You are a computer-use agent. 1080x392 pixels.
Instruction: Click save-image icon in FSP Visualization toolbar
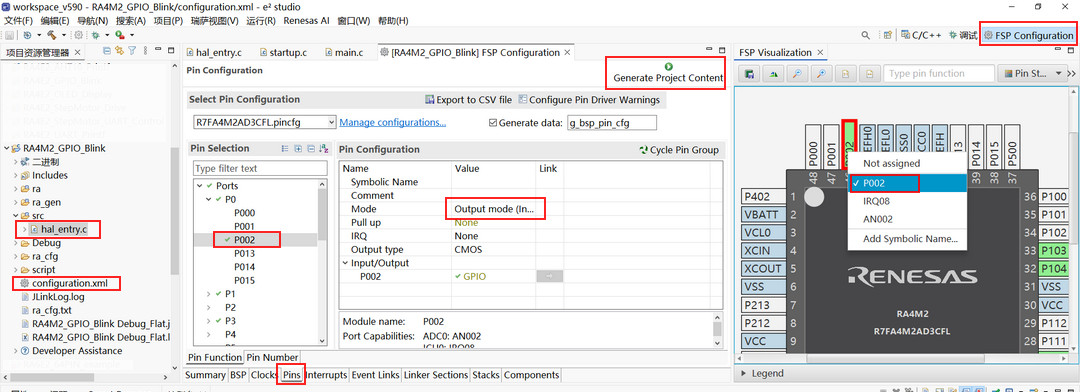pos(749,74)
